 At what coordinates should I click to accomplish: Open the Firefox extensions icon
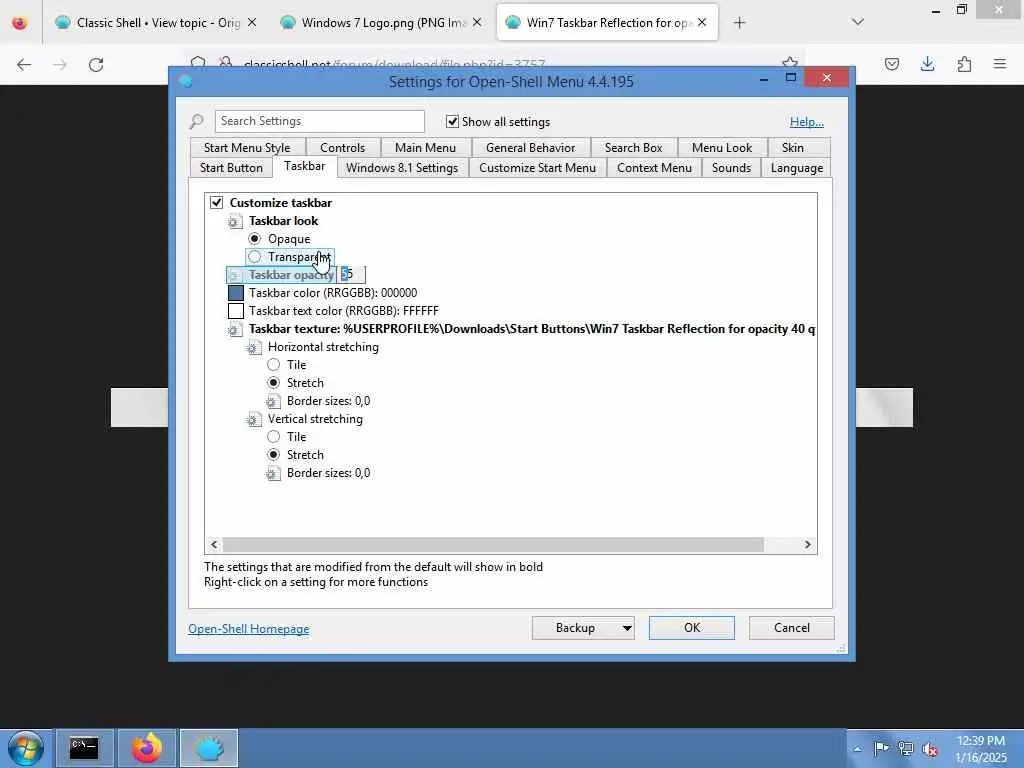[x=964, y=64]
